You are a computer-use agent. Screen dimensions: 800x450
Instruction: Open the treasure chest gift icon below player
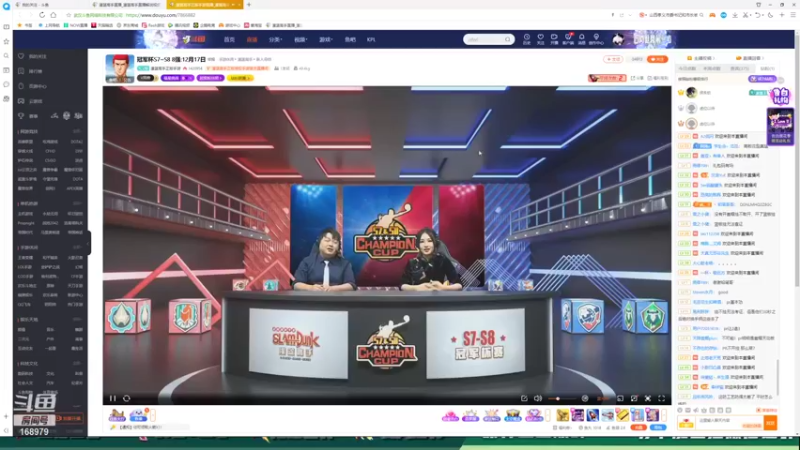[513, 415]
